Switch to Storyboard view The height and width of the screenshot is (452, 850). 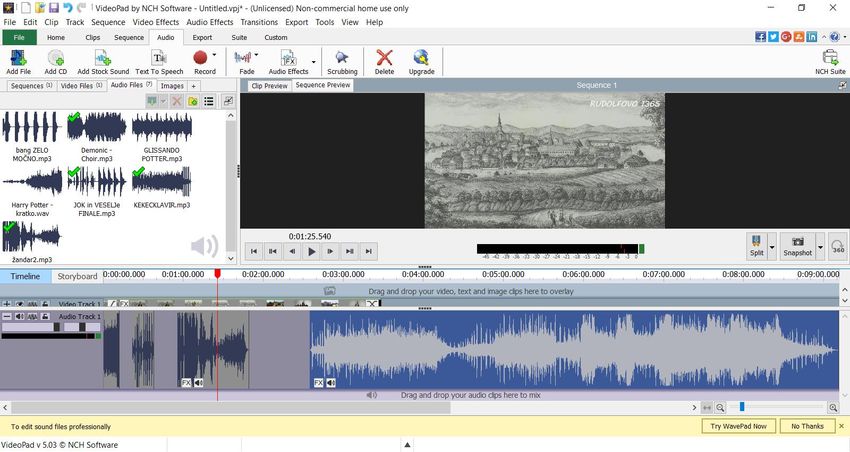pos(77,276)
